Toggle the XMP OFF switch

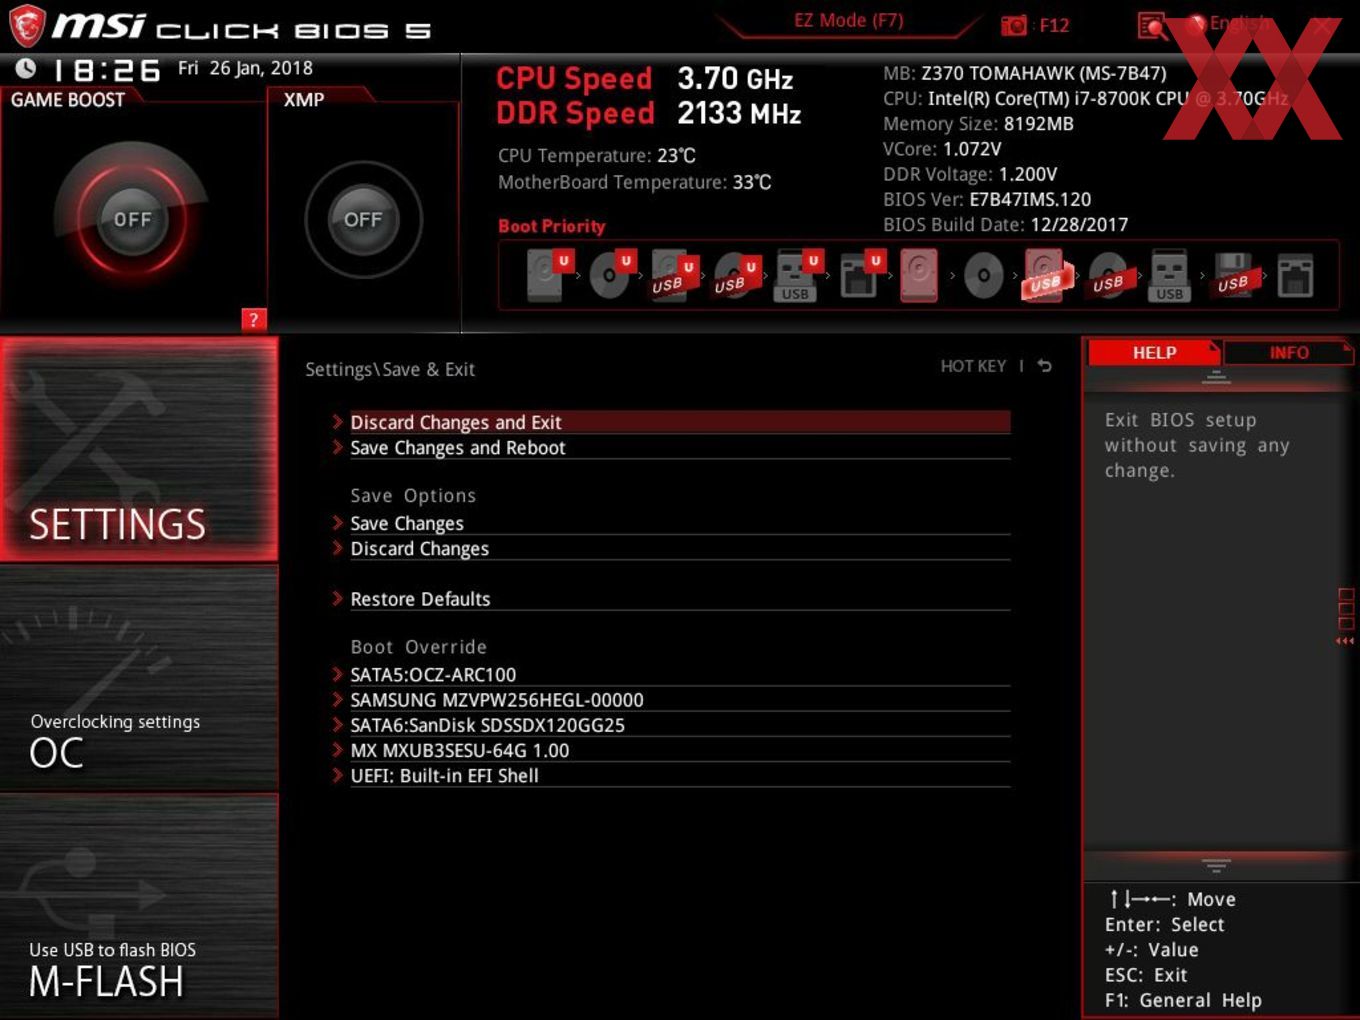363,219
